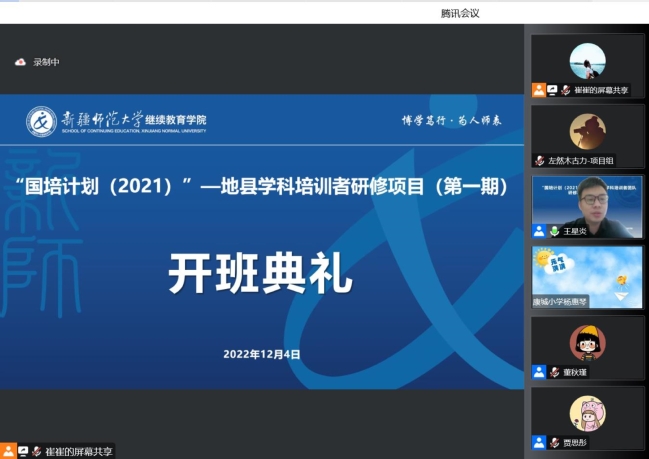Select the 董秋瑾 participant avatar tile

[587, 345]
